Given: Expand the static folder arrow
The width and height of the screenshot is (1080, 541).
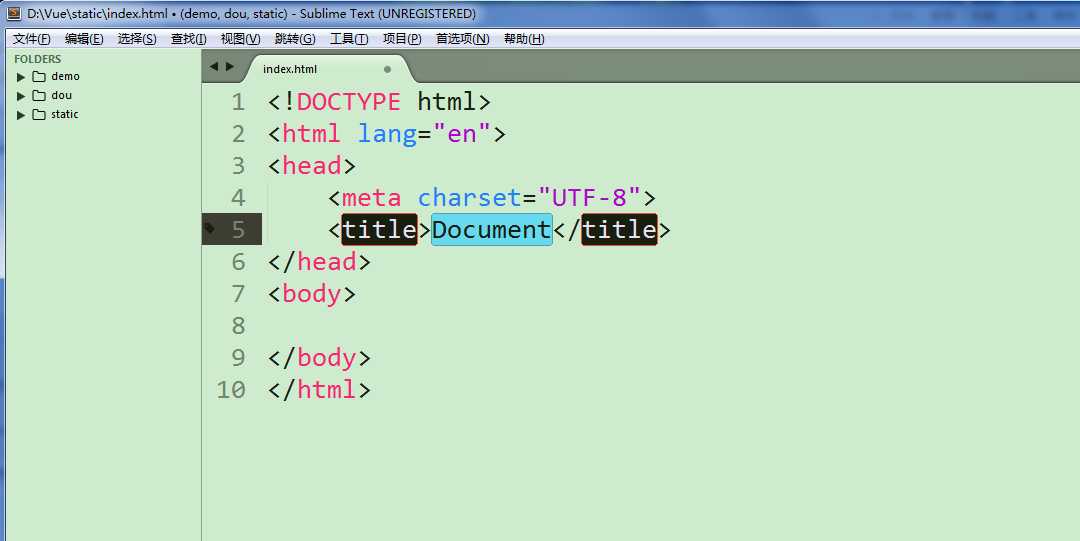Looking at the screenshot, I should point(21,114).
